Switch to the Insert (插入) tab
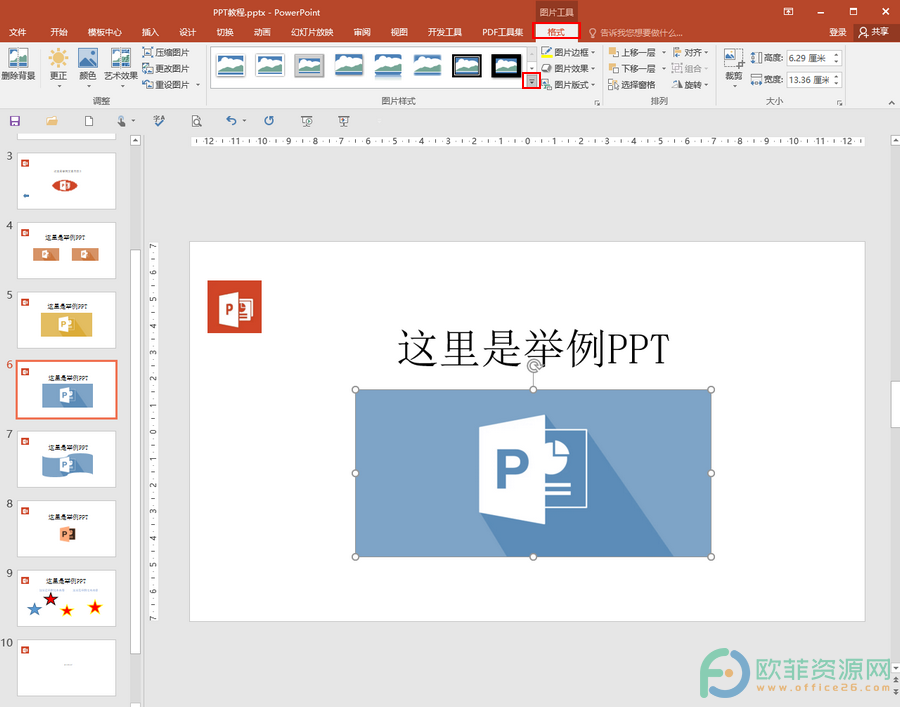The image size is (900, 707). pyautogui.click(x=150, y=32)
